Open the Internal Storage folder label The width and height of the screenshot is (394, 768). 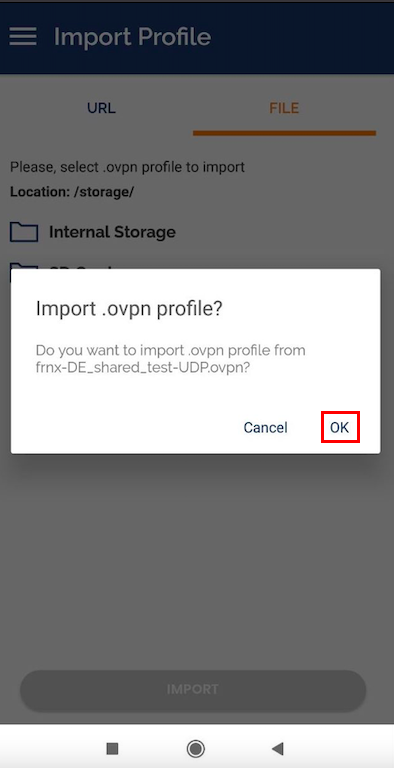112,232
